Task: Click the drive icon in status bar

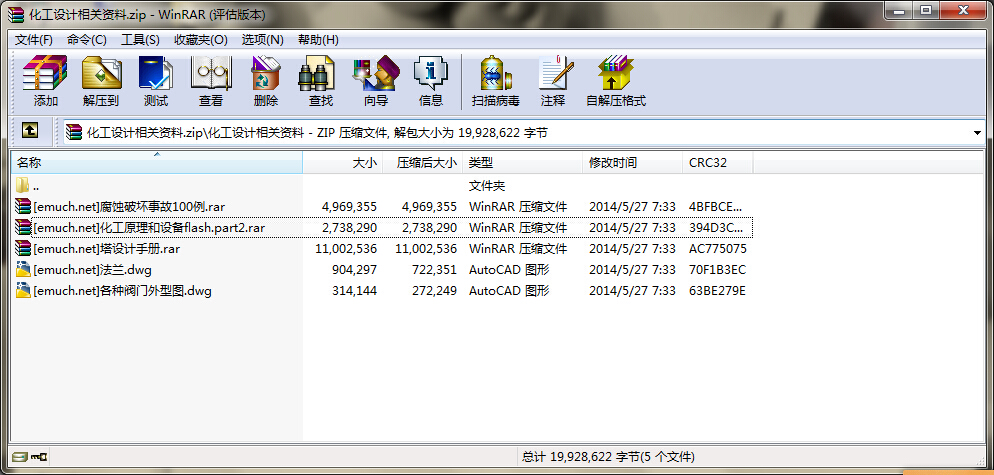Action: tap(20, 456)
